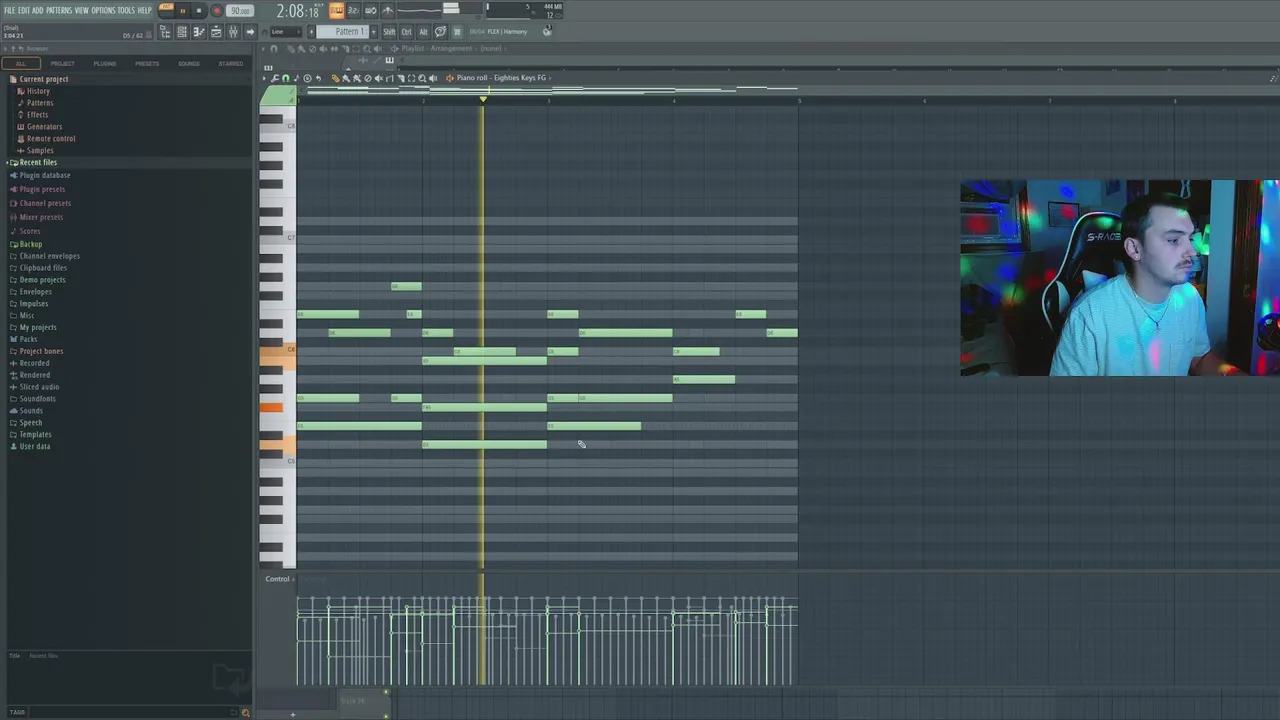Image resolution: width=1280 pixels, height=720 pixels.
Task: Expand the Mixer presets folder
Action: [41, 217]
